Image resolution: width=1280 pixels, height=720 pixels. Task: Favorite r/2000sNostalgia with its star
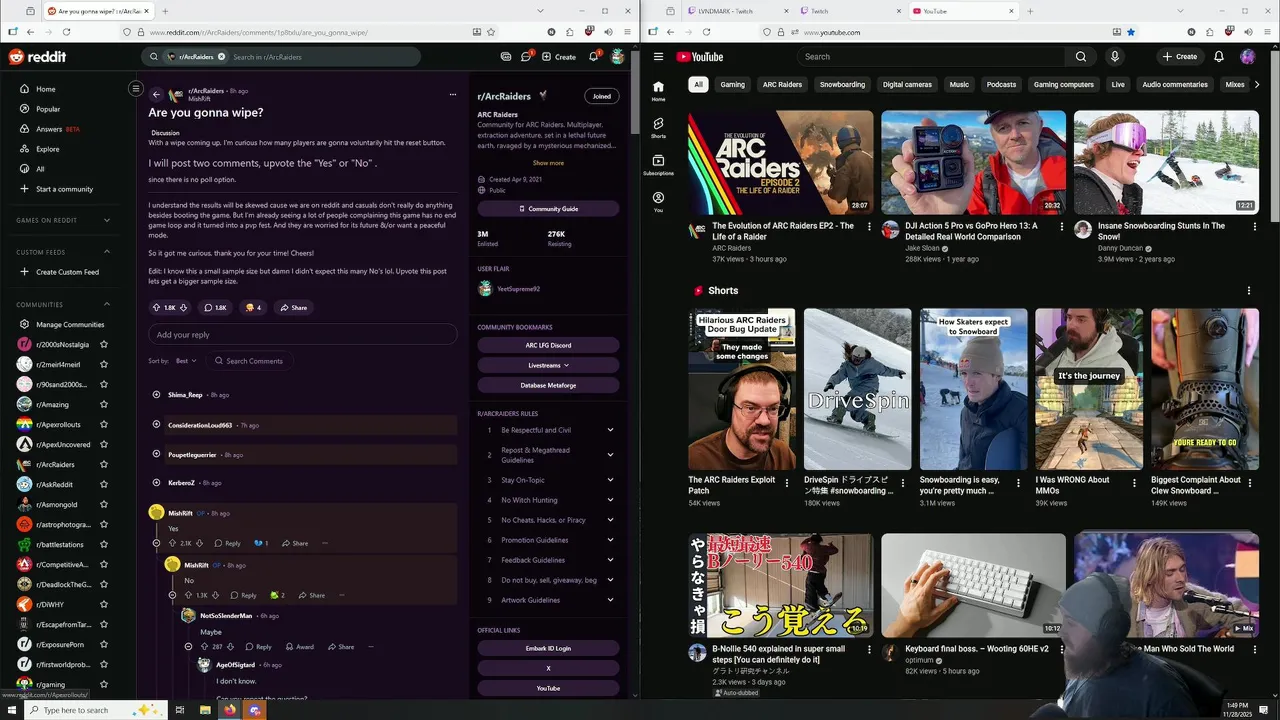point(104,344)
